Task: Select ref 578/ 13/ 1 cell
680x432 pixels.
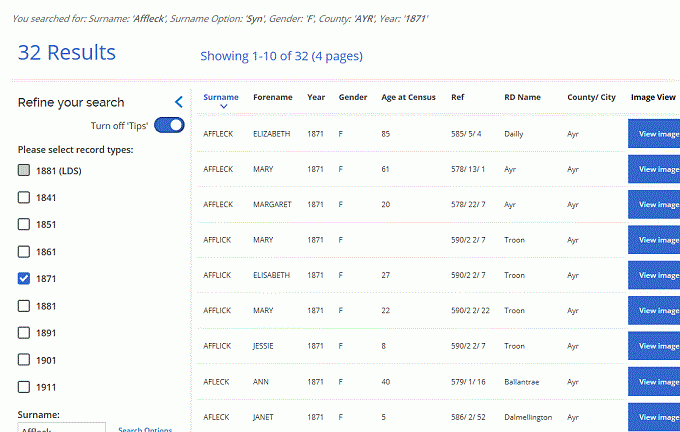Action: pos(468,169)
